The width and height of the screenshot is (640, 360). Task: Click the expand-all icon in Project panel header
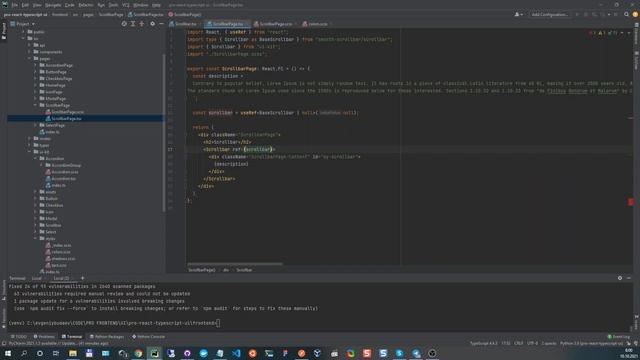[x=133, y=24]
